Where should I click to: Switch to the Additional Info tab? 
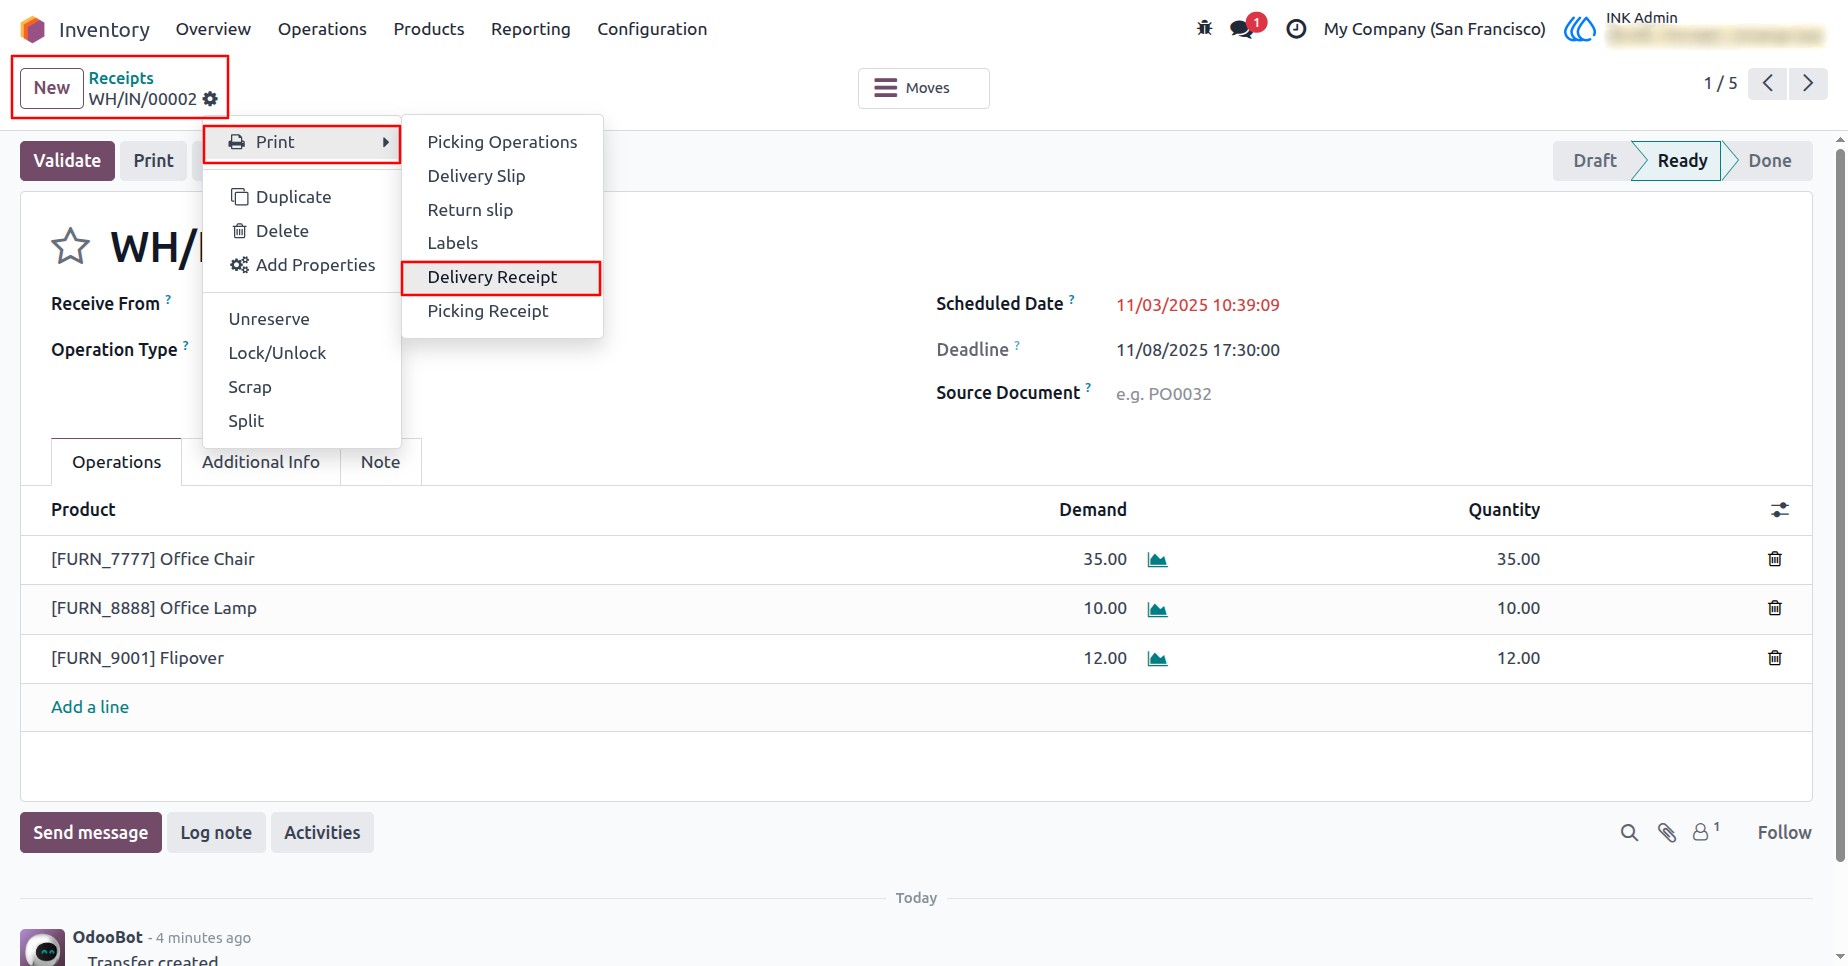(x=261, y=462)
